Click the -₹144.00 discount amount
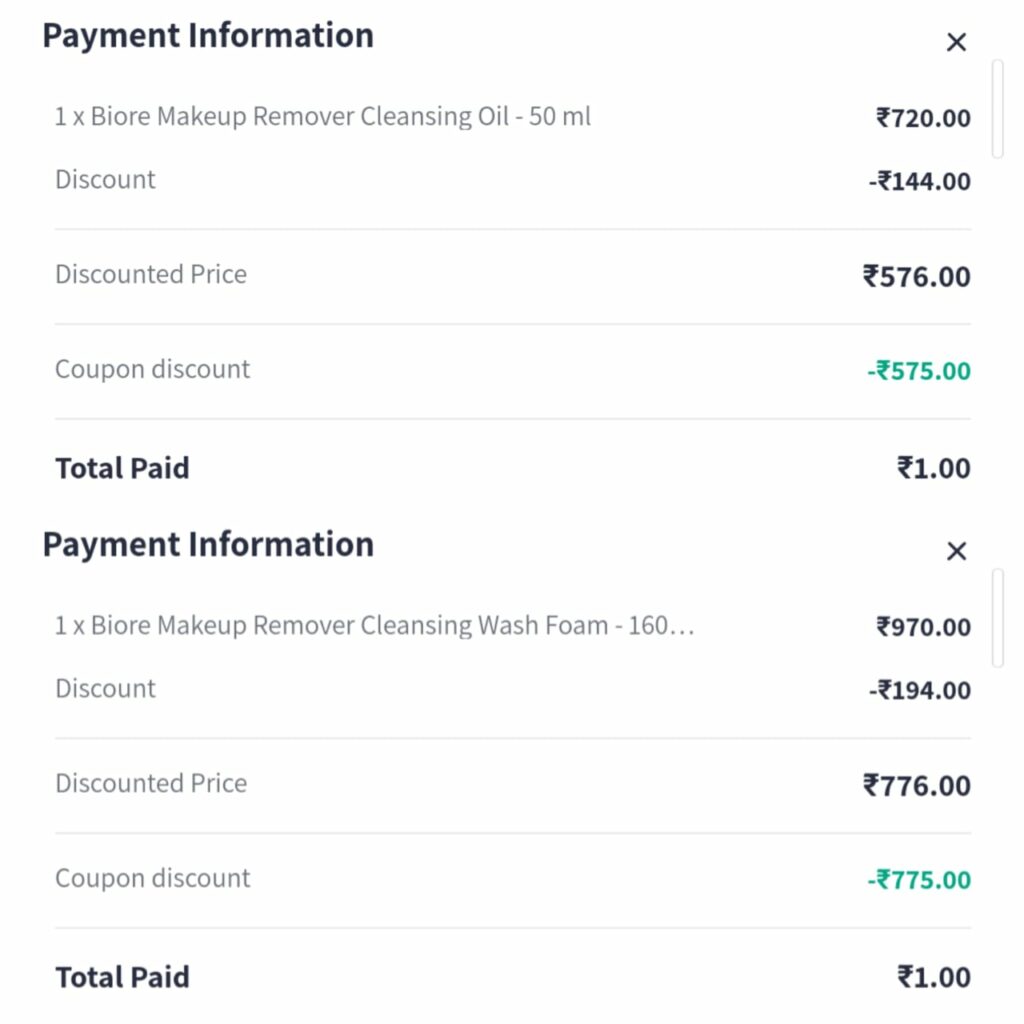 pyautogui.click(x=919, y=181)
